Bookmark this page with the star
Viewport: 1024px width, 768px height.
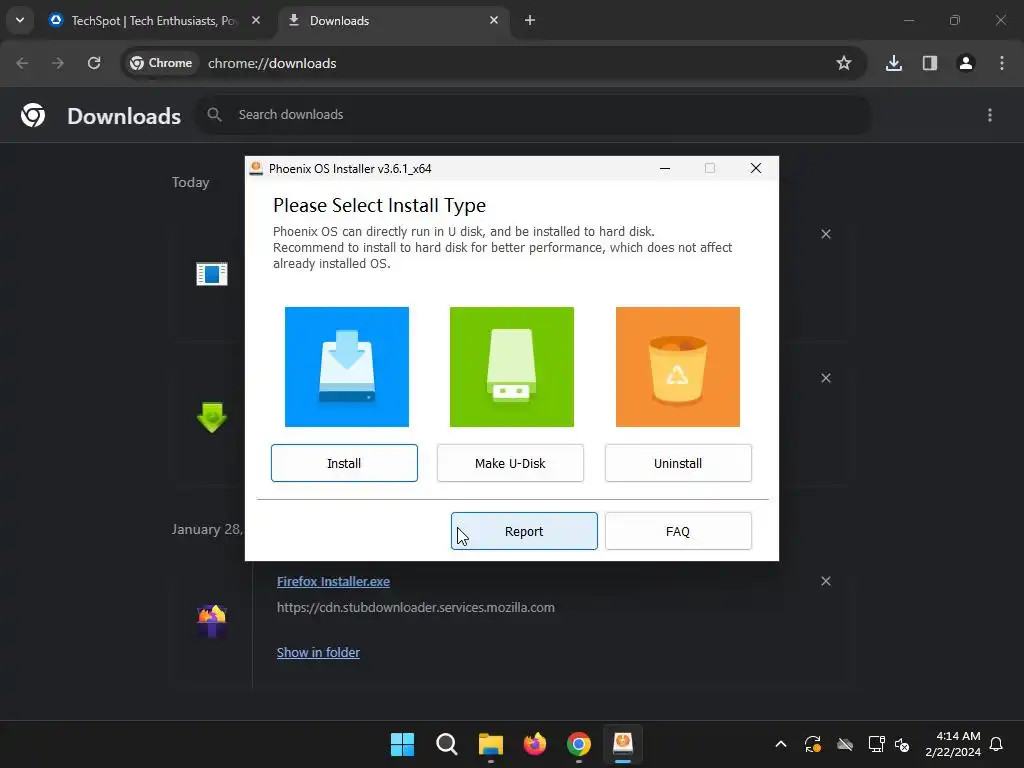pos(844,63)
